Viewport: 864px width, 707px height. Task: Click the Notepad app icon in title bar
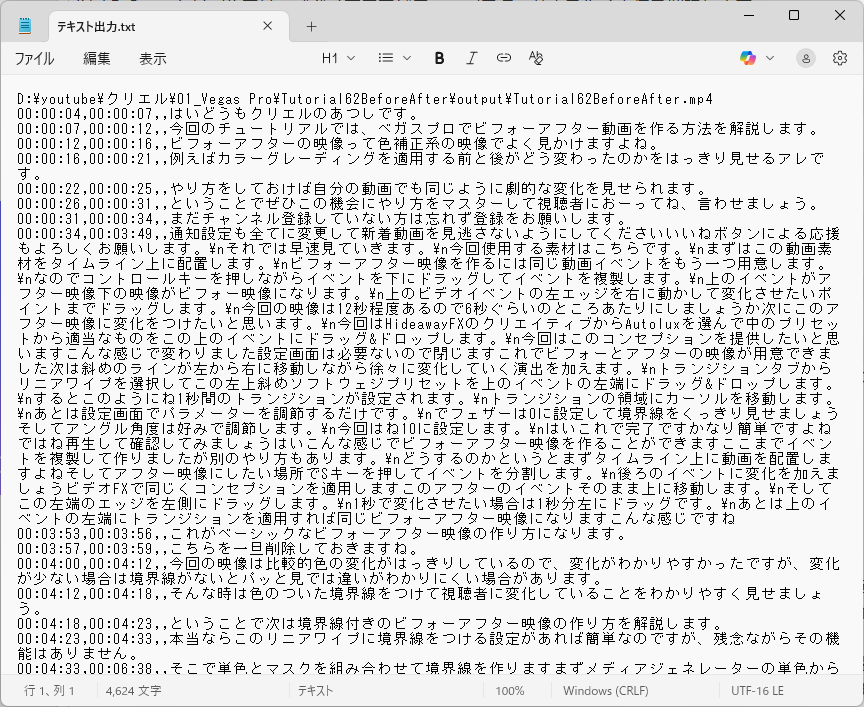click(24, 26)
